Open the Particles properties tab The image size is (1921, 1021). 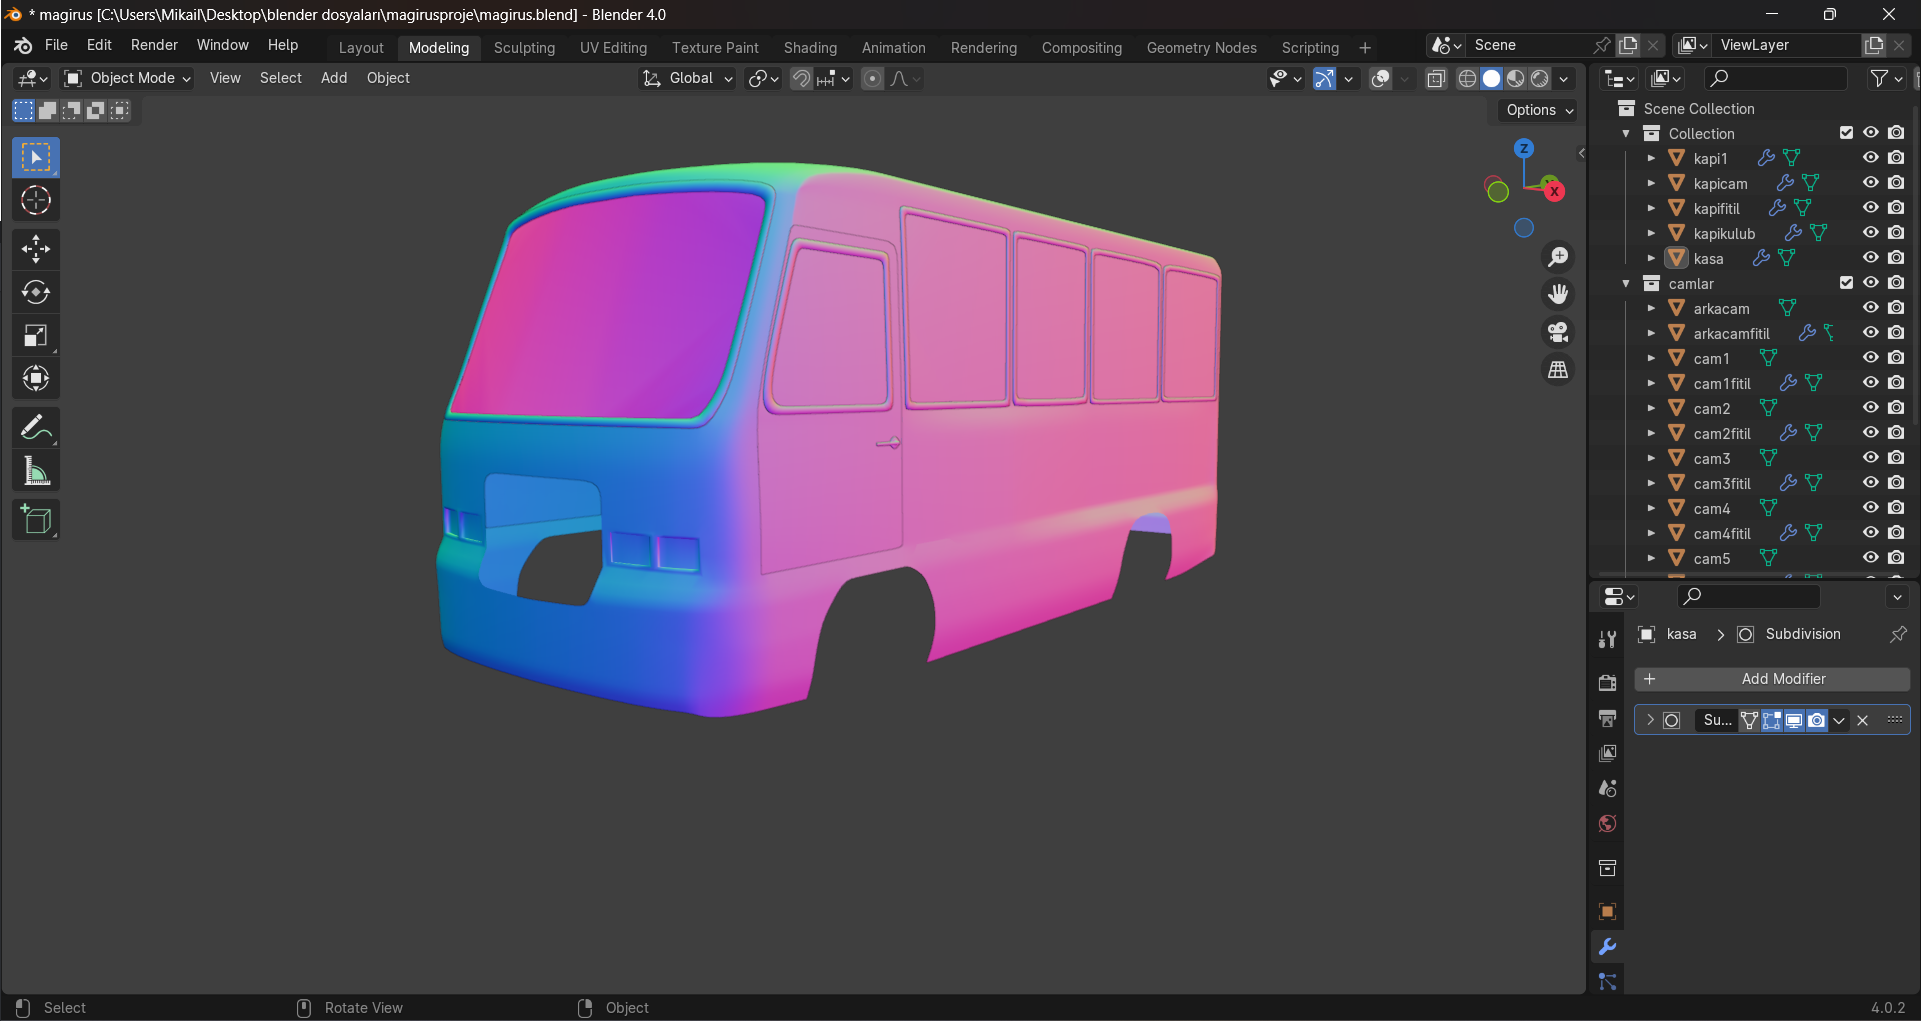(x=1607, y=982)
